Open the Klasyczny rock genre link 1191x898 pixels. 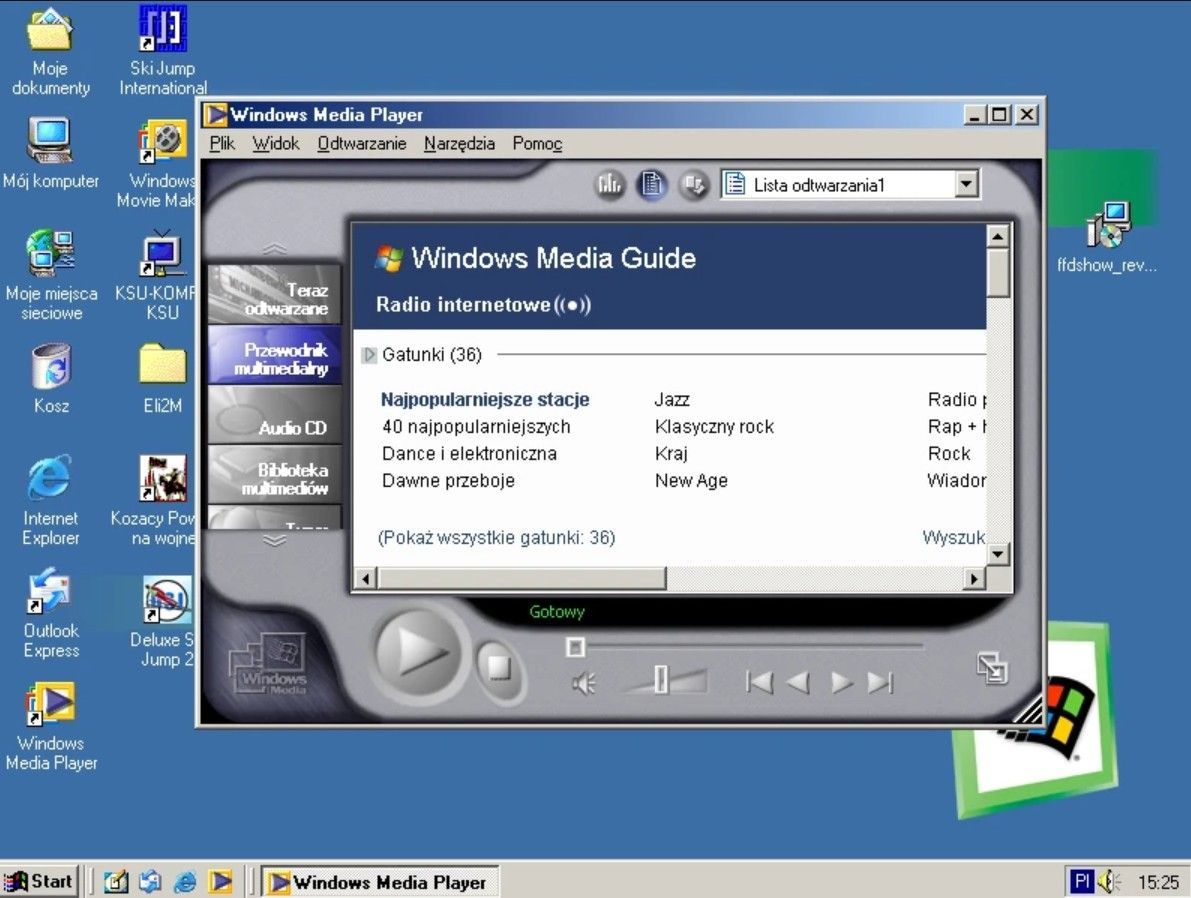click(714, 427)
